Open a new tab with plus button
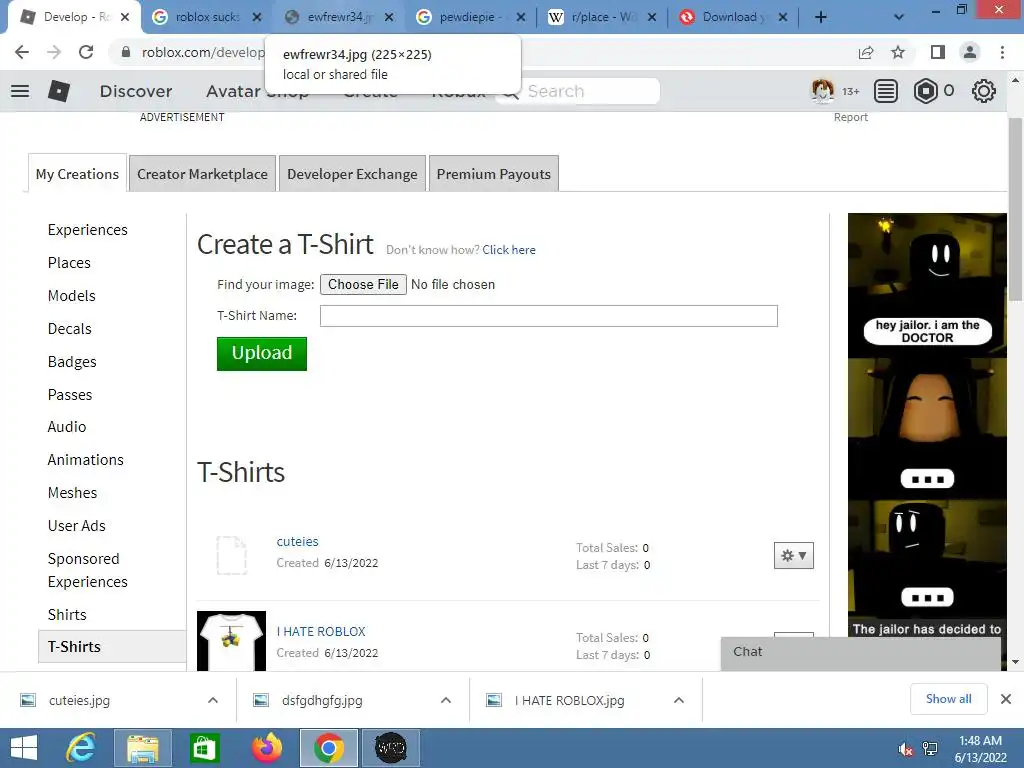Viewport: 1024px width, 768px height. pyautogui.click(x=821, y=17)
